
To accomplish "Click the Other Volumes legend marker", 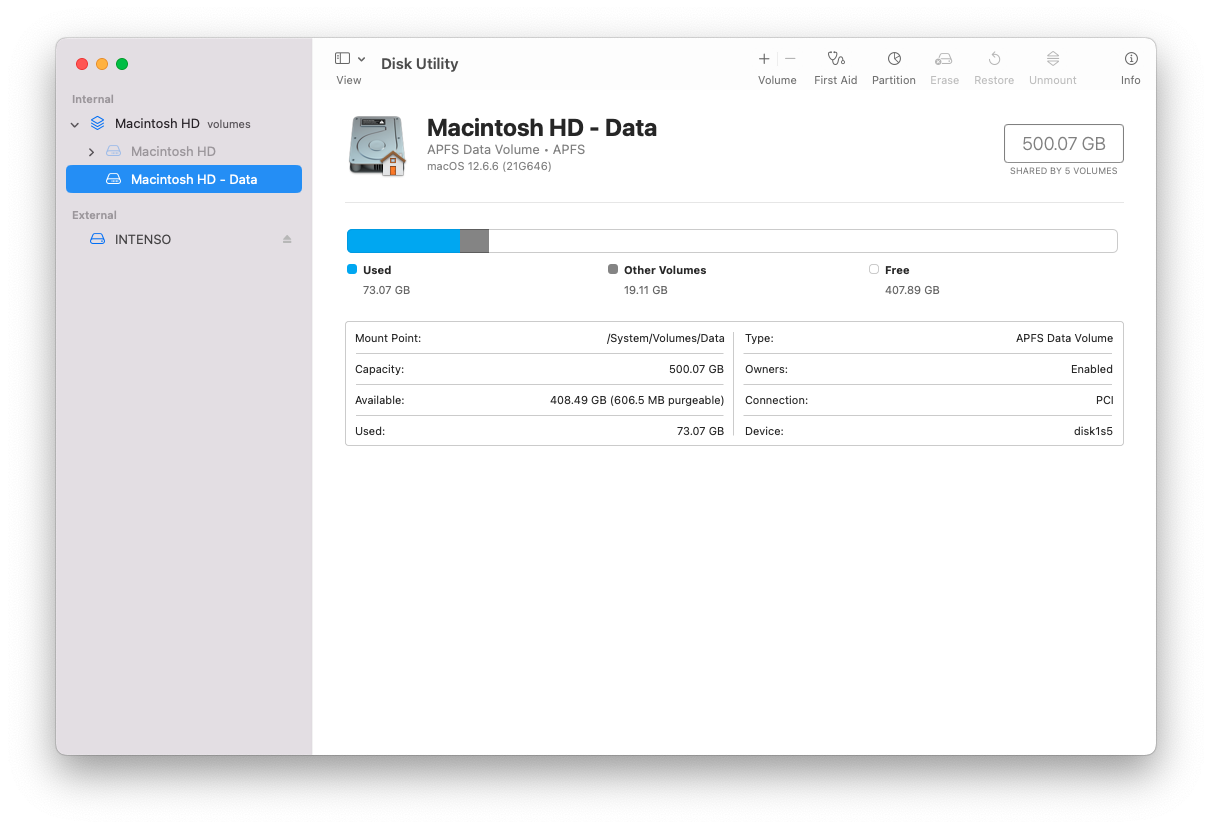I will 613,269.
